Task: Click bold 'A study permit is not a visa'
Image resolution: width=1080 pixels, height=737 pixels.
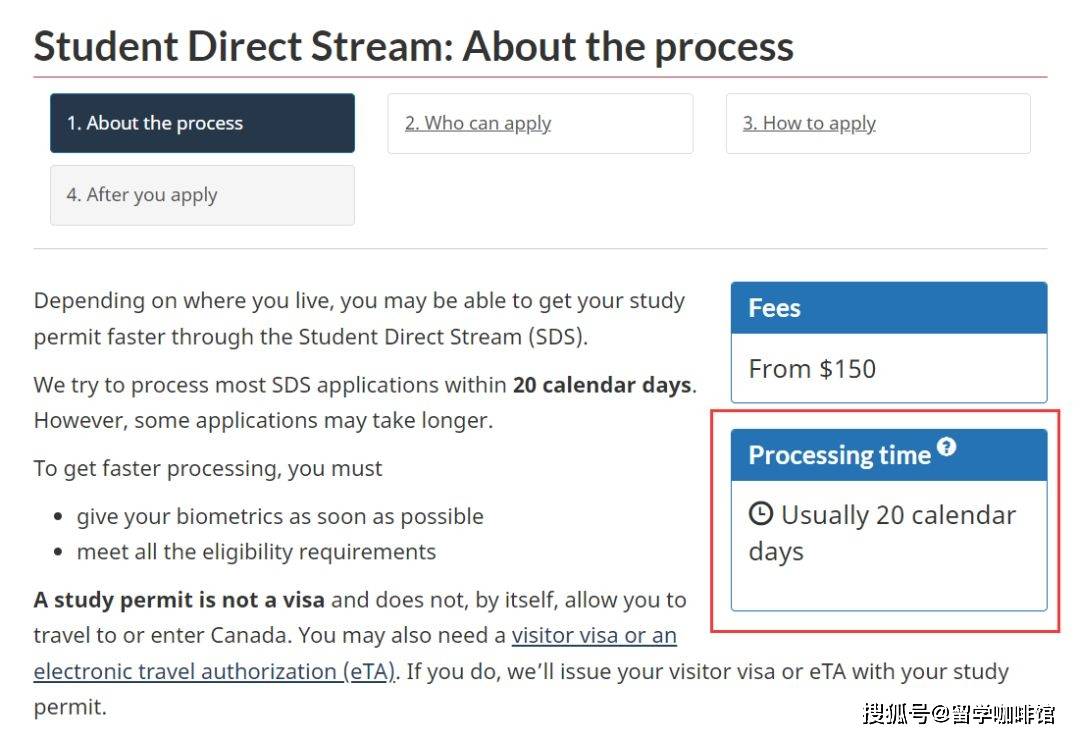Action: click(179, 600)
